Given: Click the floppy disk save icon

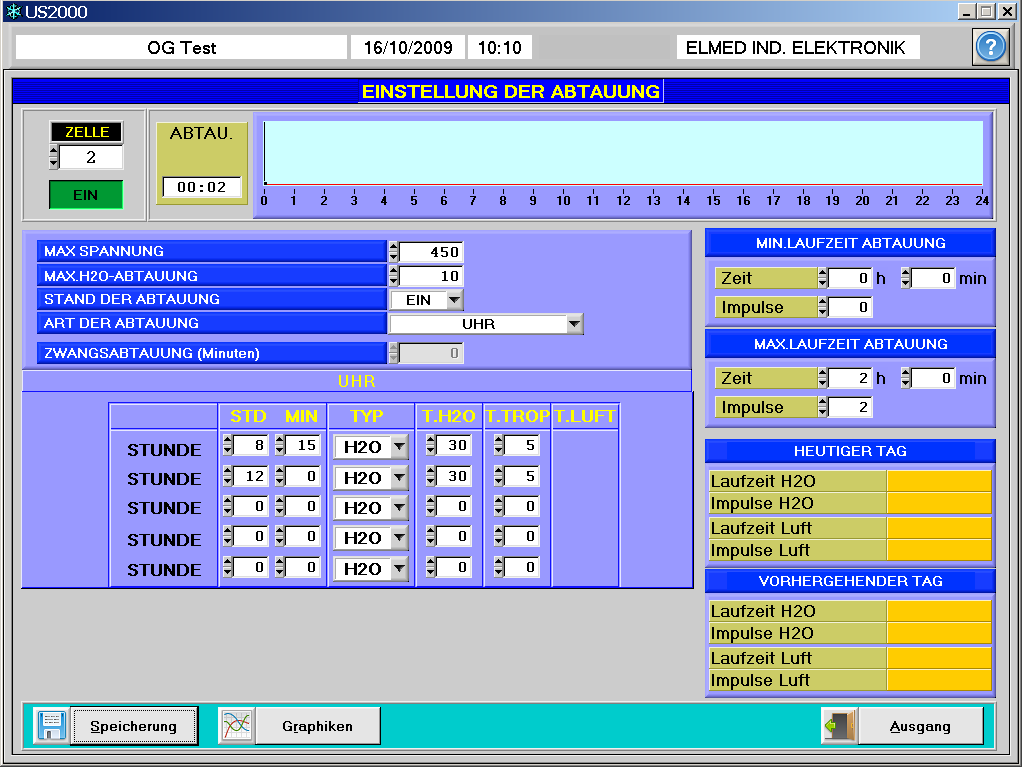Looking at the screenshot, I should (x=50, y=726).
